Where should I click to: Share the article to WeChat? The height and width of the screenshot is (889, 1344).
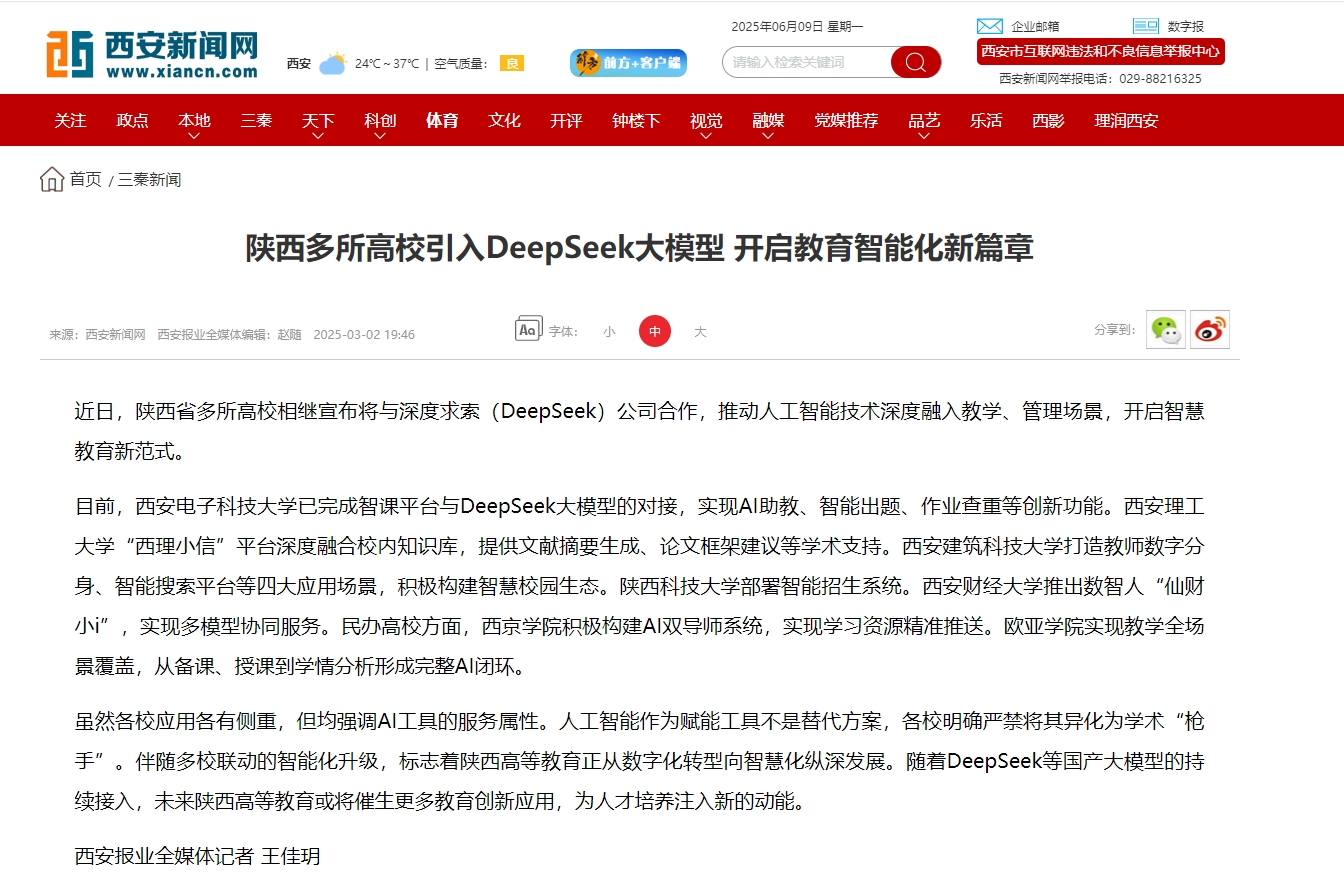[1166, 330]
